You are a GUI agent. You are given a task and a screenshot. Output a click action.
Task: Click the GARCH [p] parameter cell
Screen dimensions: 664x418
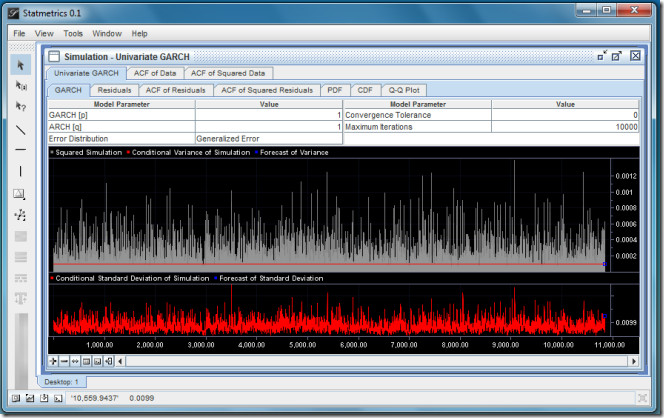(122, 115)
